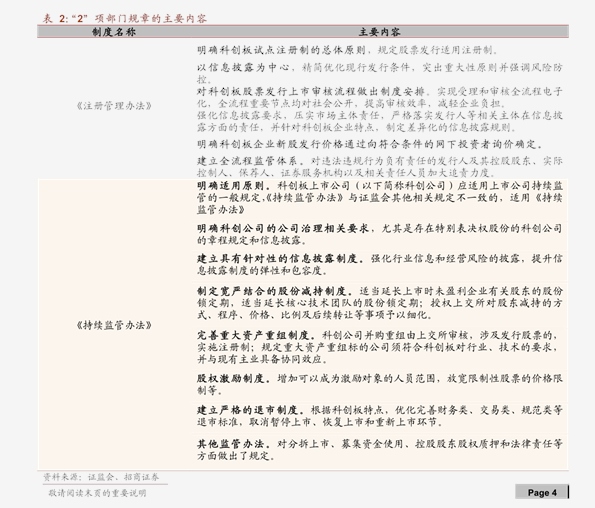Click the paragraph starting '对科创板股票发行上市审核流程'

click(379, 97)
